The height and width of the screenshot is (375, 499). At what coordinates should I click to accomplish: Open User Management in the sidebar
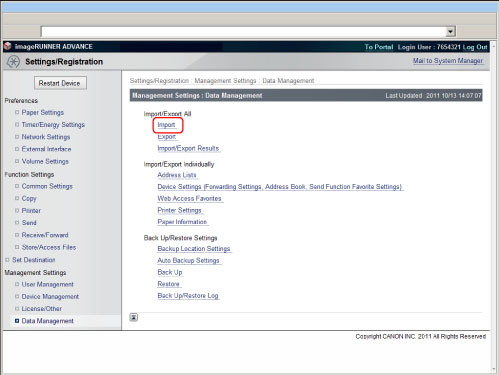pos(47,284)
